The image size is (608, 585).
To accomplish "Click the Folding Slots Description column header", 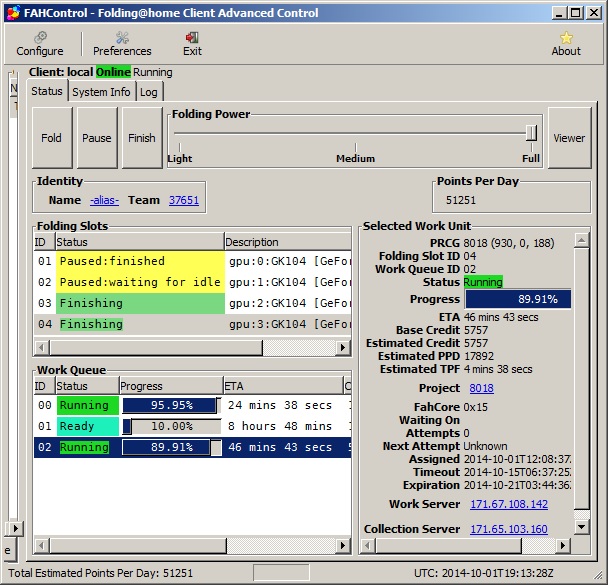I will click(x=288, y=242).
